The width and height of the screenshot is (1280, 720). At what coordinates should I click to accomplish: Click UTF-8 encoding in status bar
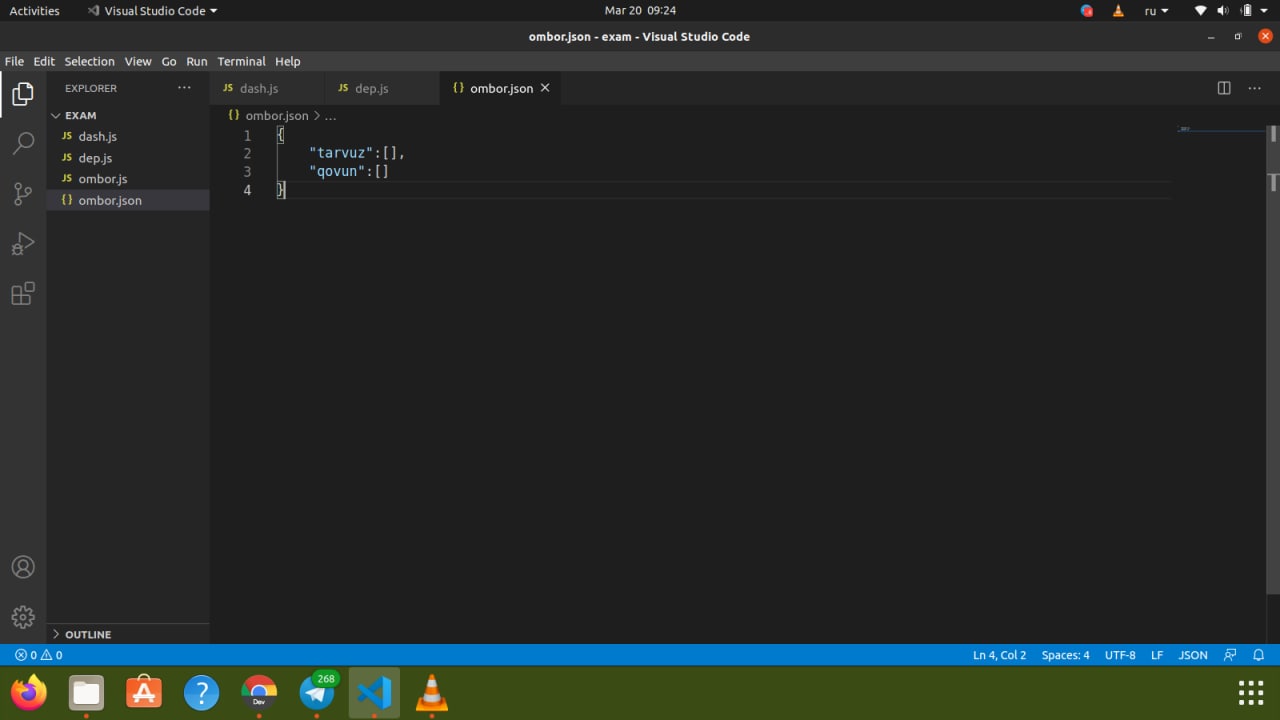tap(1120, 655)
